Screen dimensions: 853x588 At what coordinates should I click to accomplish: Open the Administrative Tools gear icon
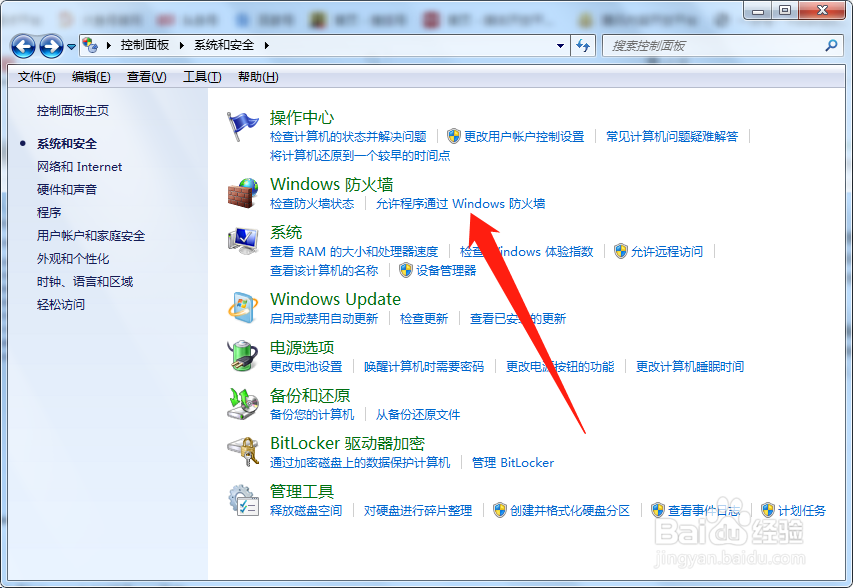tap(243, 500)
